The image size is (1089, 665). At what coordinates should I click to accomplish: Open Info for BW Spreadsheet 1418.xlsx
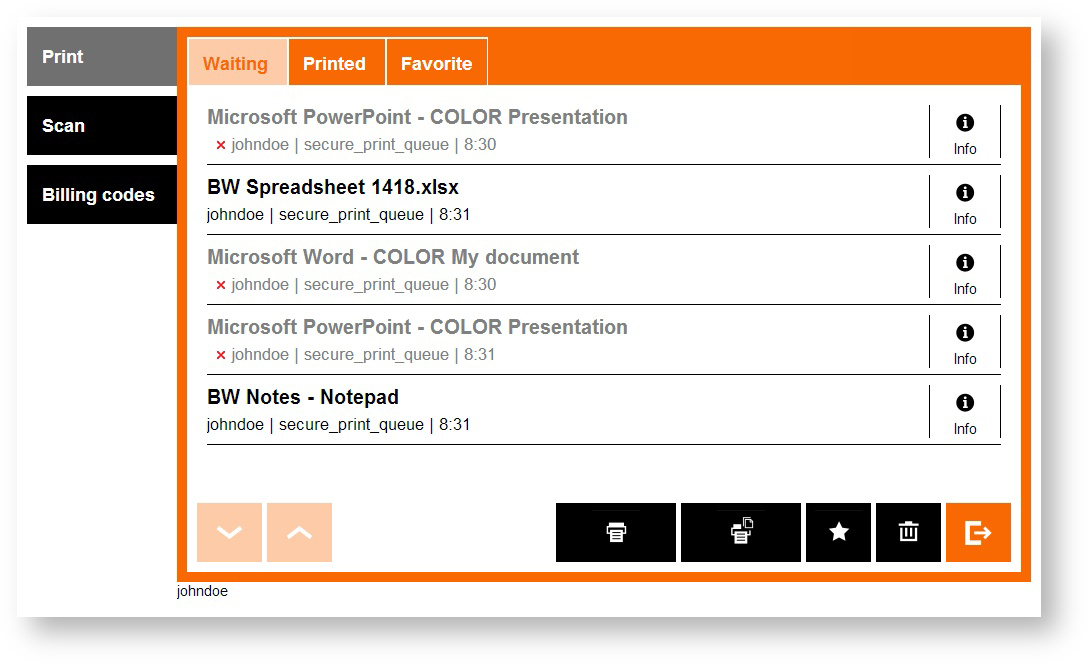964,202
